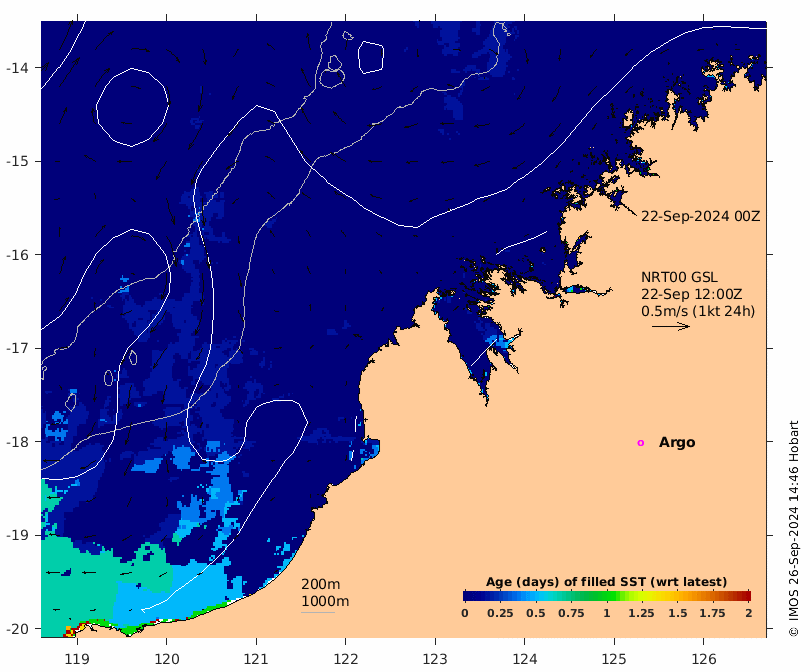This screenshot has height=672, width=810.
Task: Click the longitude axis label 121
Action: (256, 659)
